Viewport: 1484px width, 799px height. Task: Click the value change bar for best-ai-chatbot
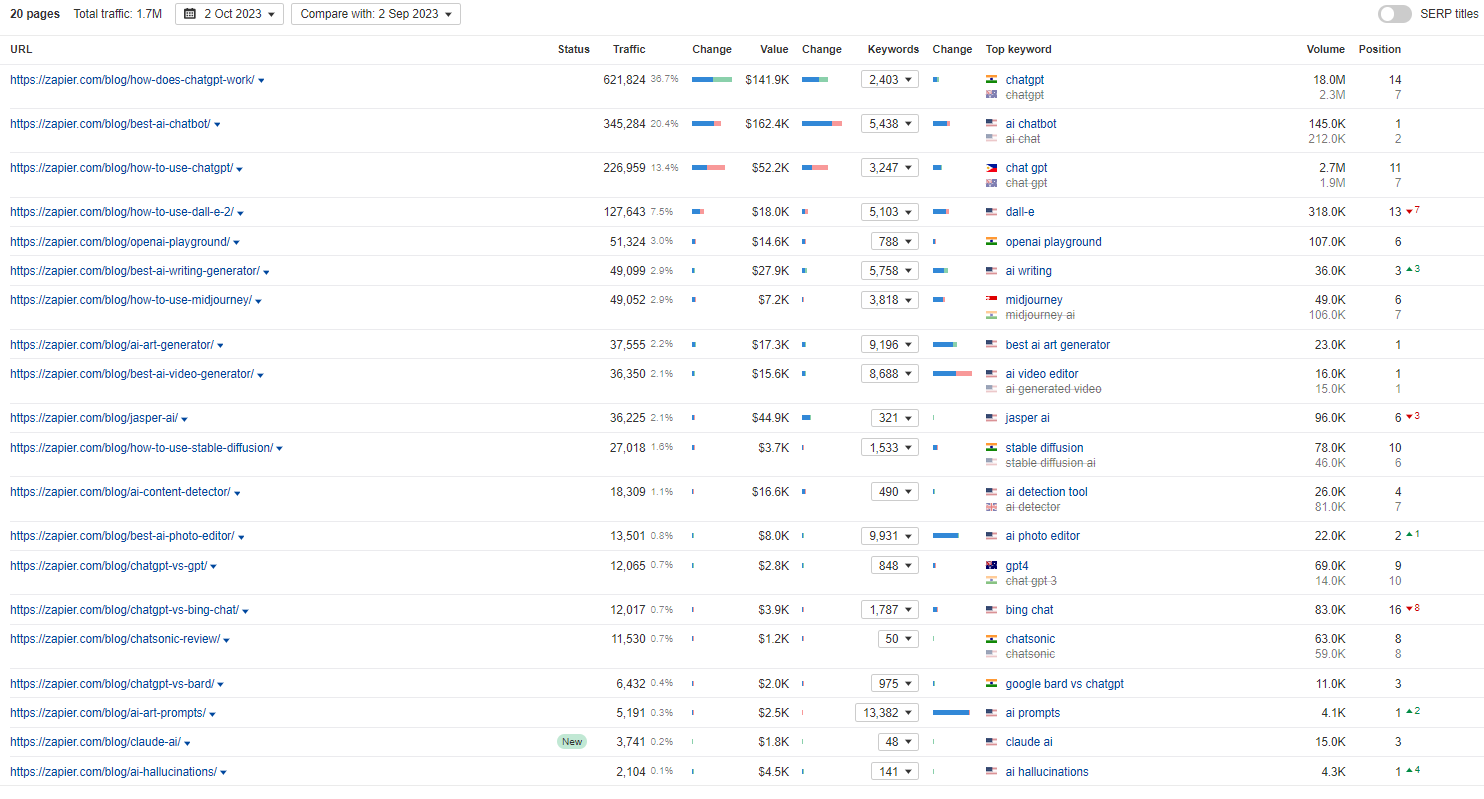[x=822, y=124]
